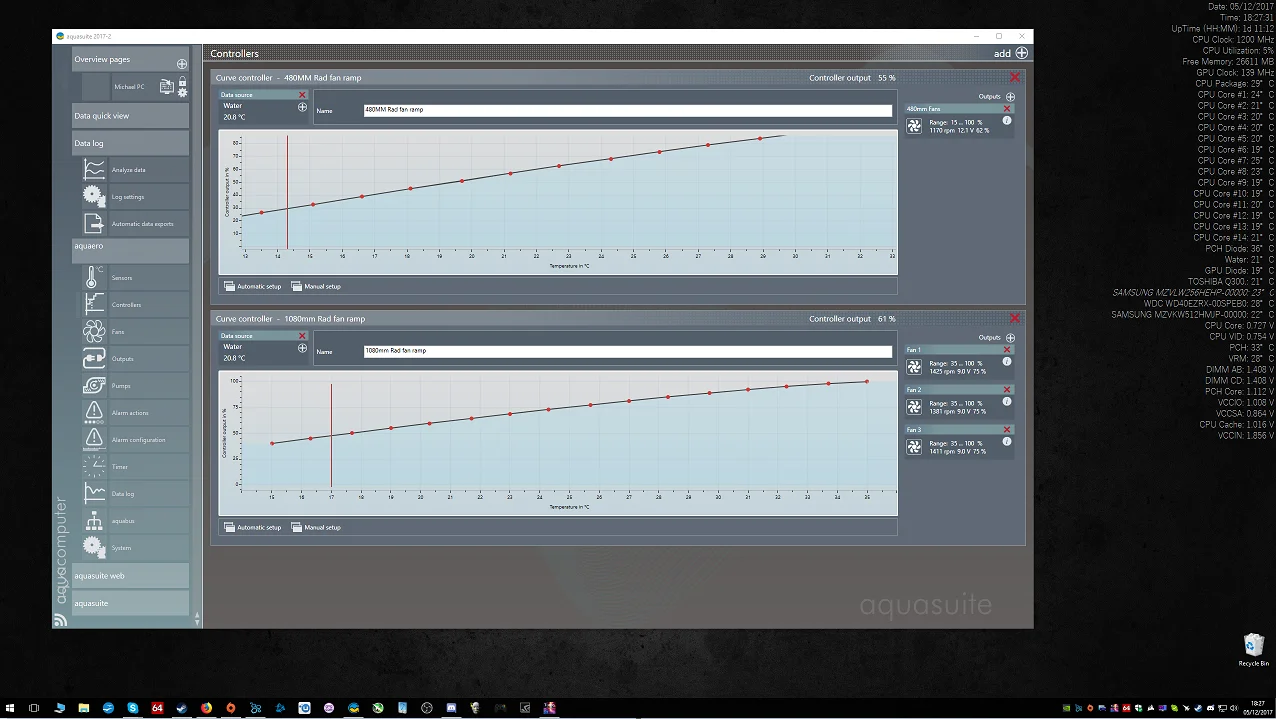Expand the Data quick view section
Viewport: 1276px width, 719px height.
[x=130, y=116]
